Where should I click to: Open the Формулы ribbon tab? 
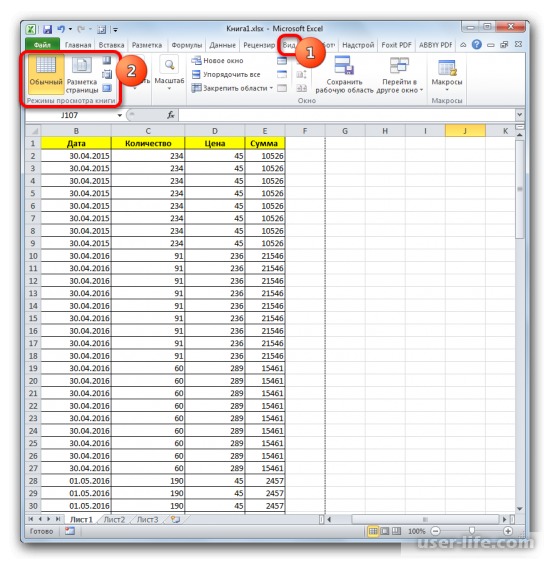tap(187, 45)
